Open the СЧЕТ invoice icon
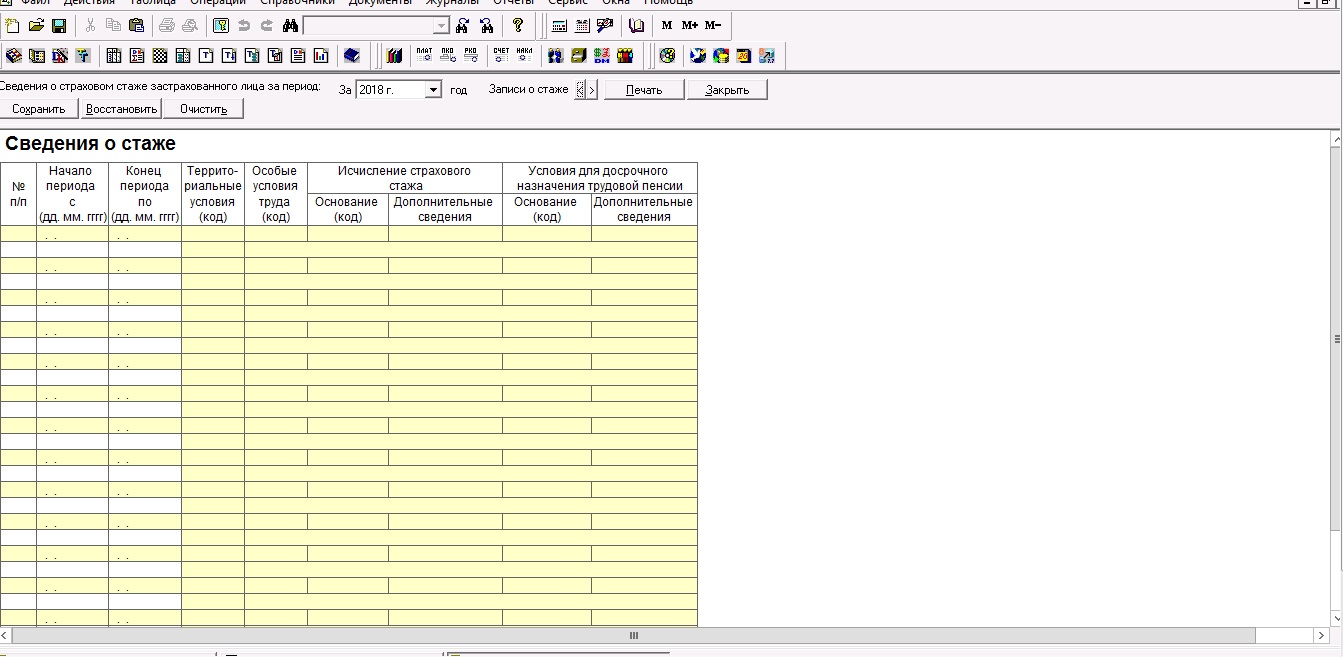The image size is (1343, 657). tap(501, 55)
